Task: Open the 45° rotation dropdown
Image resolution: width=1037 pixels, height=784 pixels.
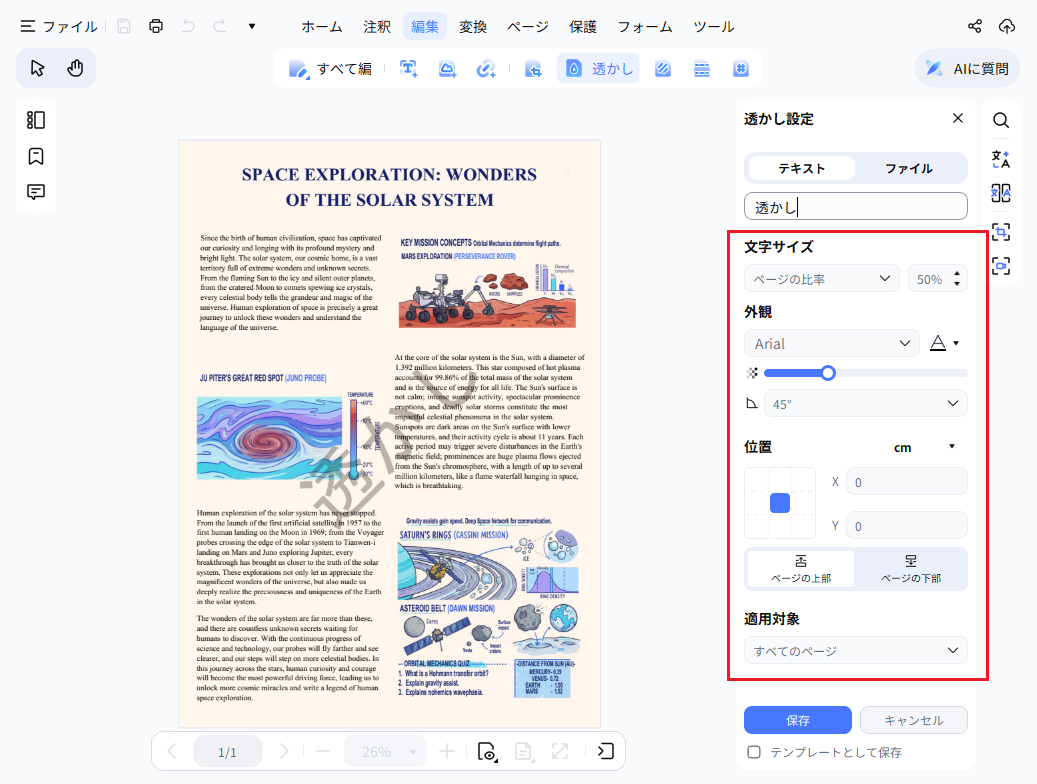Action: 866,404
